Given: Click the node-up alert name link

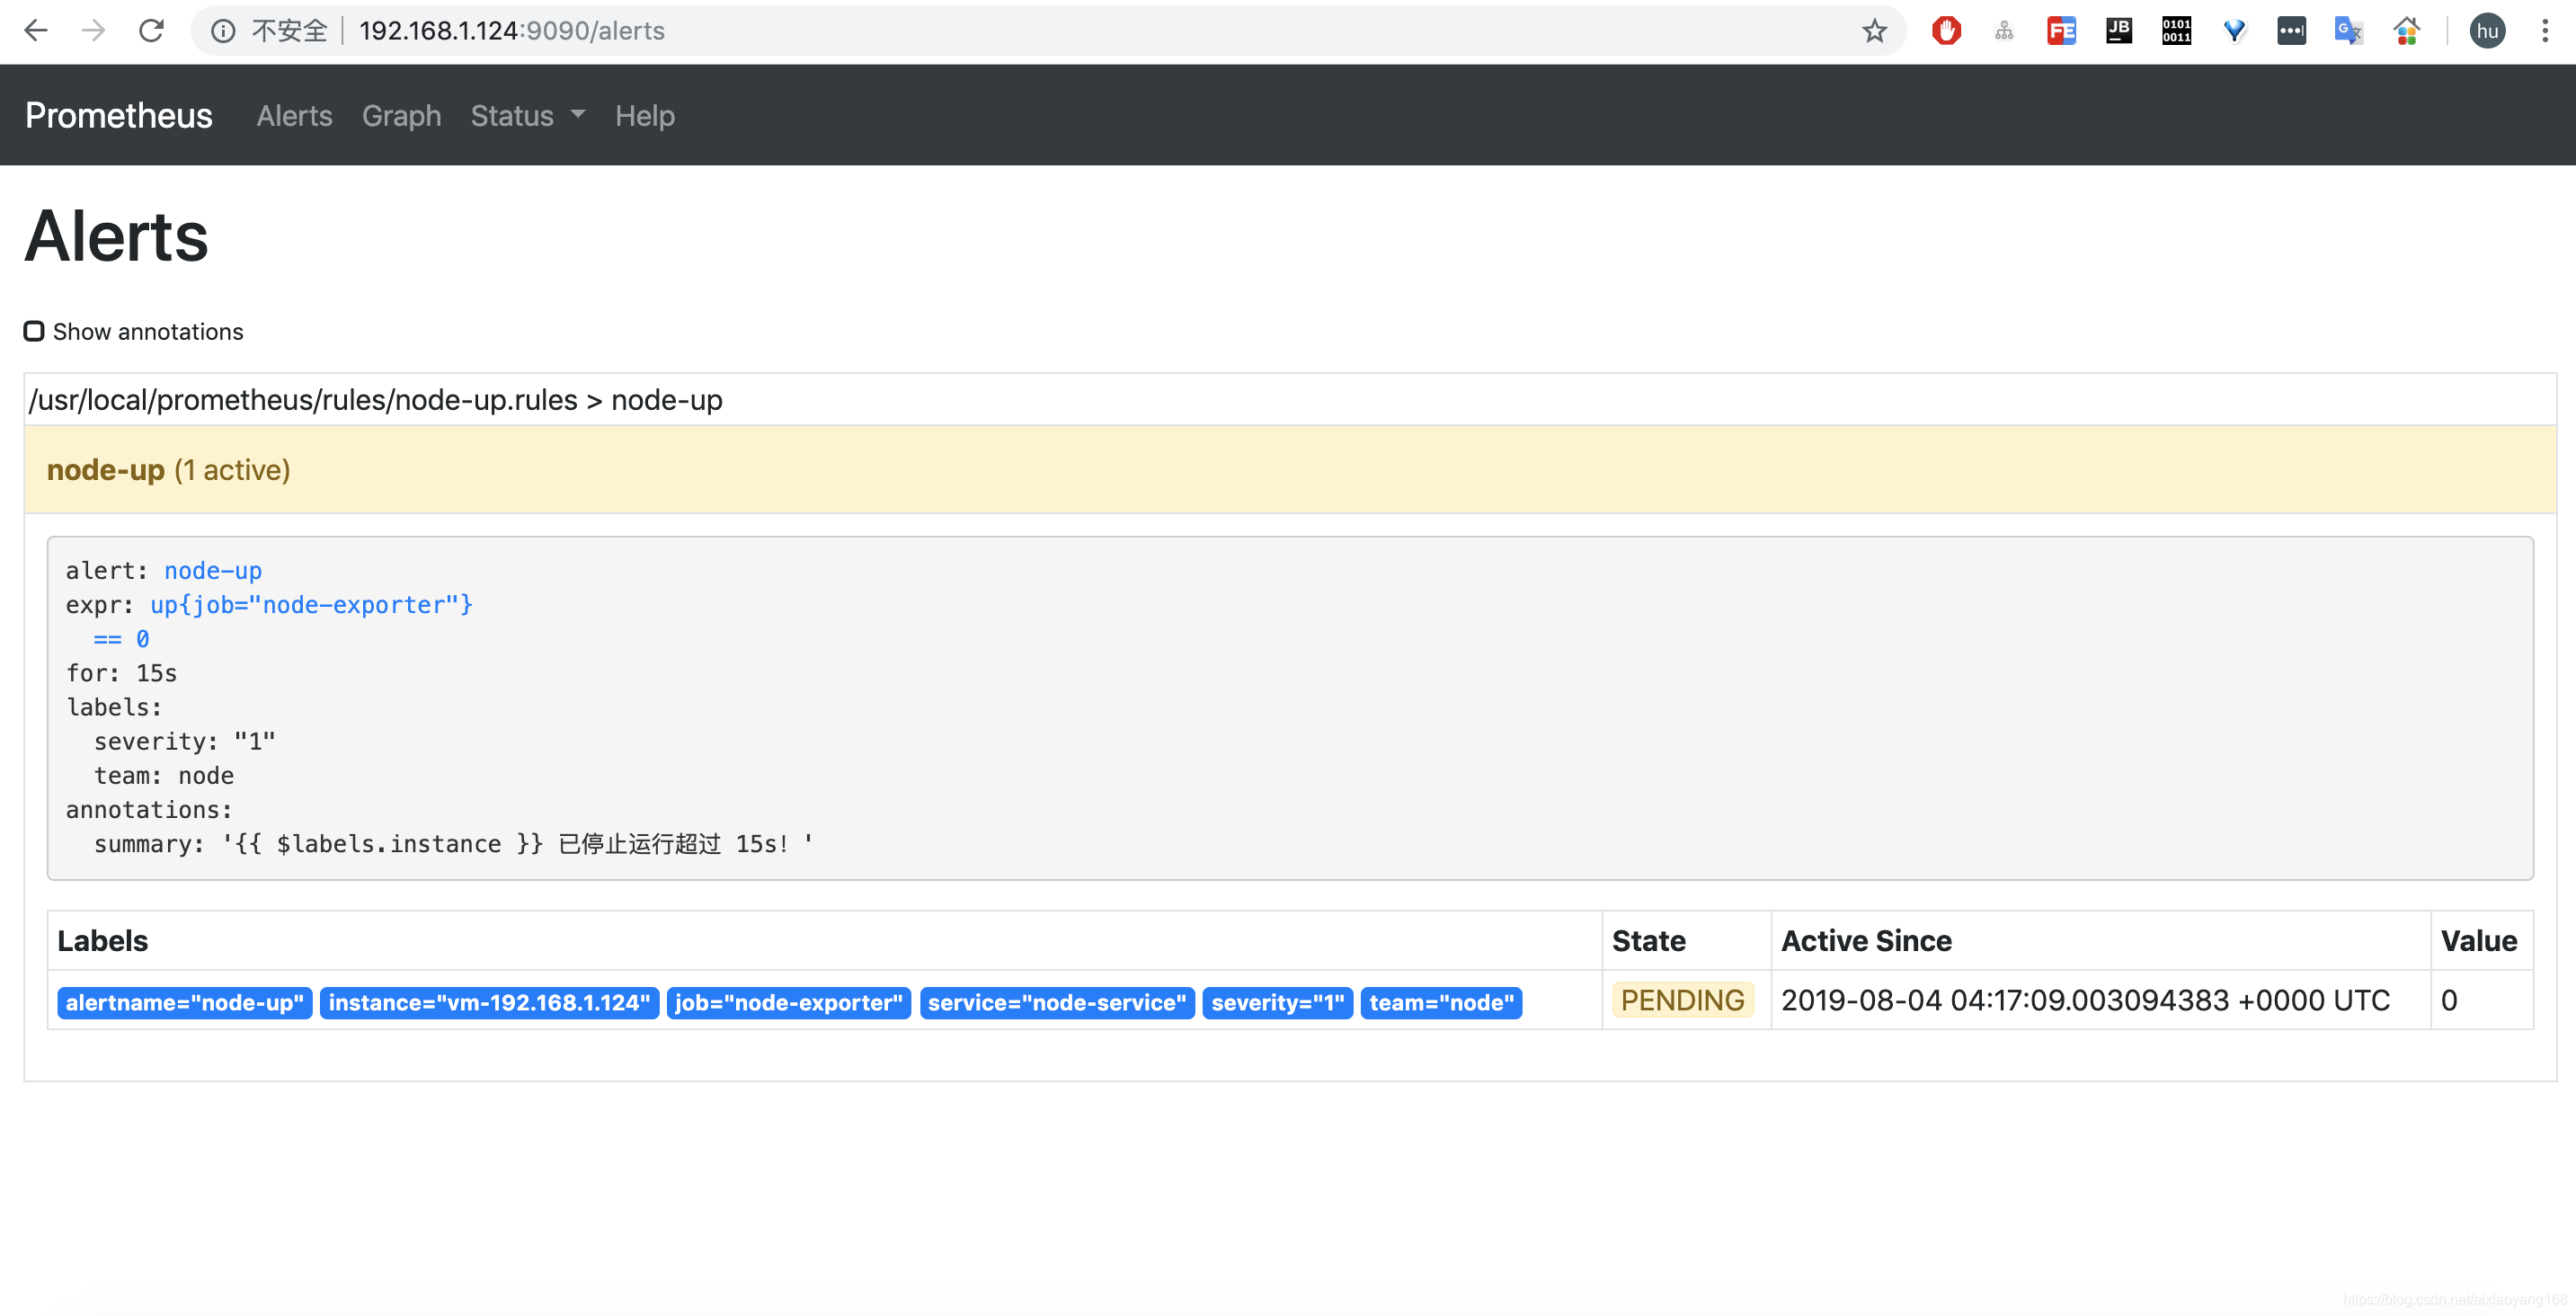Looking at the screenshot, I should (x=212, y=571).
